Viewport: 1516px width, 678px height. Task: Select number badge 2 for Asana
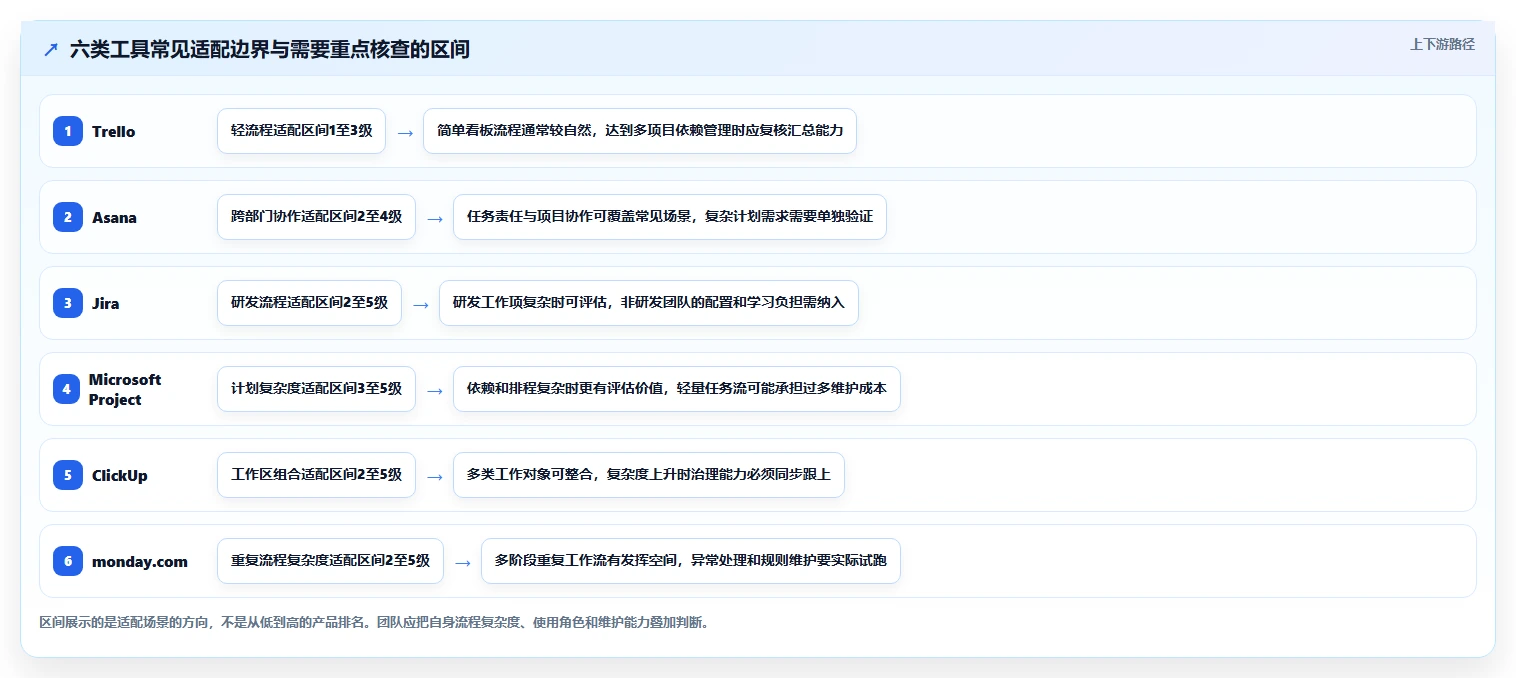tap(68, 217)
